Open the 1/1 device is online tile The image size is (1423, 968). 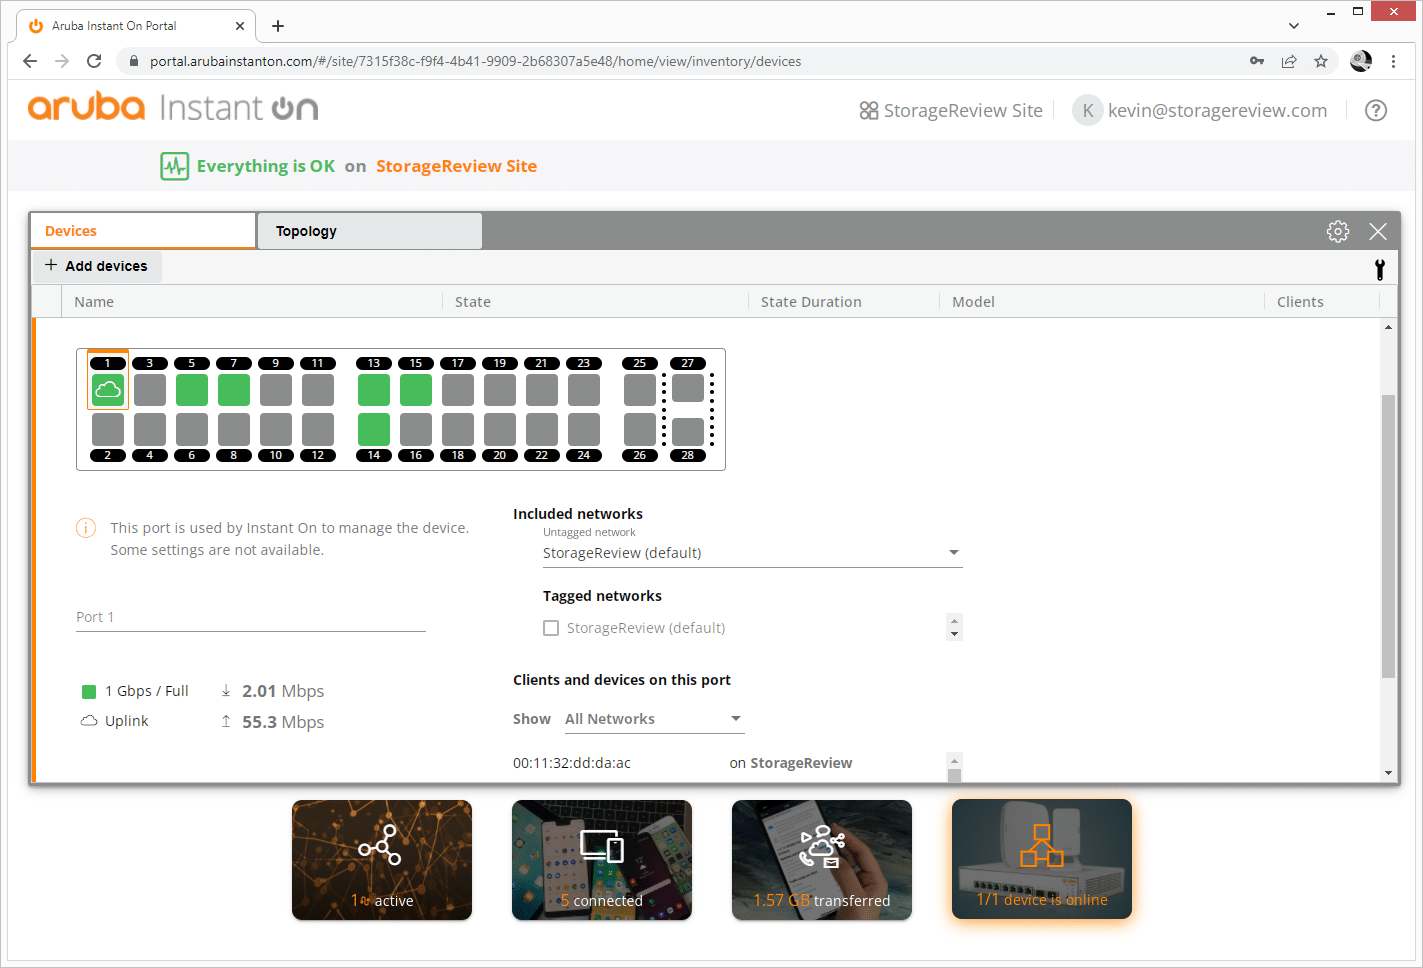(1042, 860)
